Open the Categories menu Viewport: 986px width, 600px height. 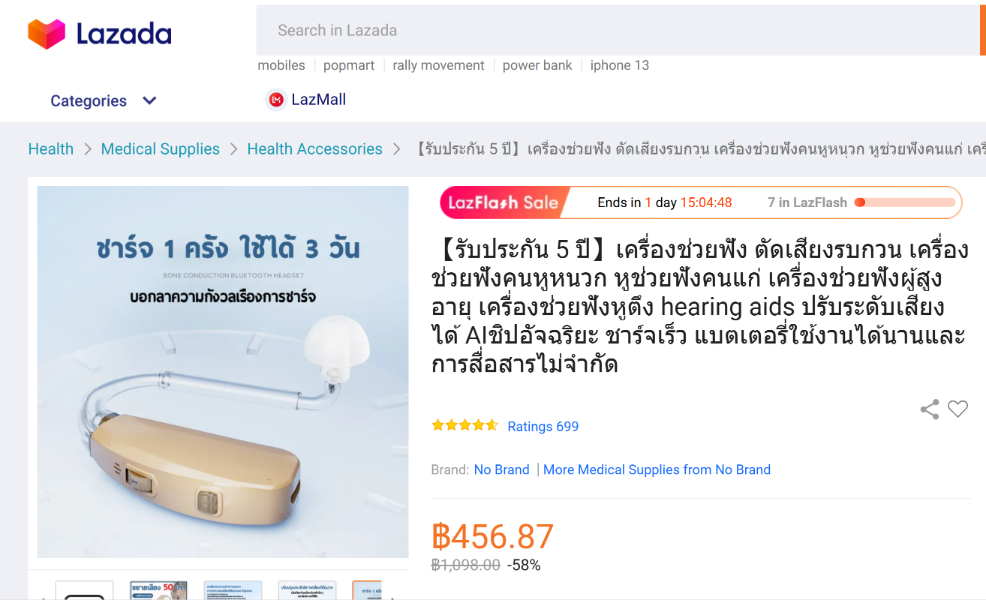(x=89, y=101)
